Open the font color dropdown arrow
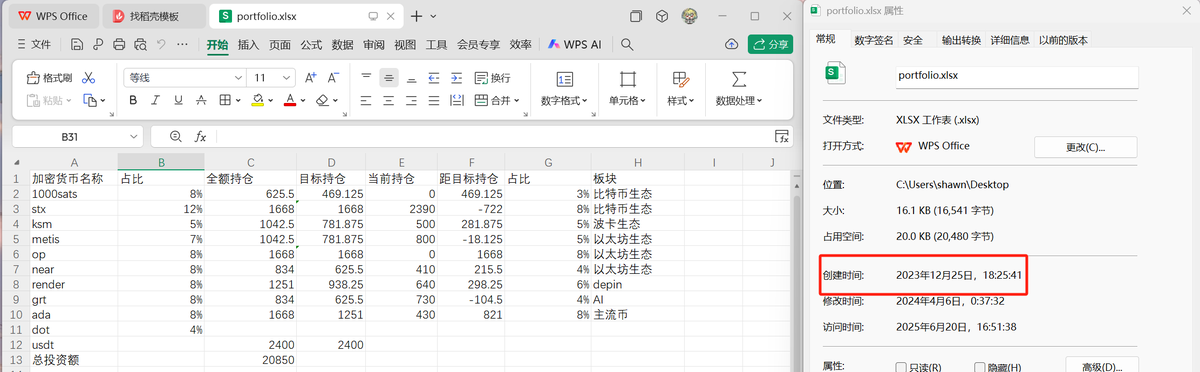Viewport: 1200px width, 372px height. [x=303, y=100]
